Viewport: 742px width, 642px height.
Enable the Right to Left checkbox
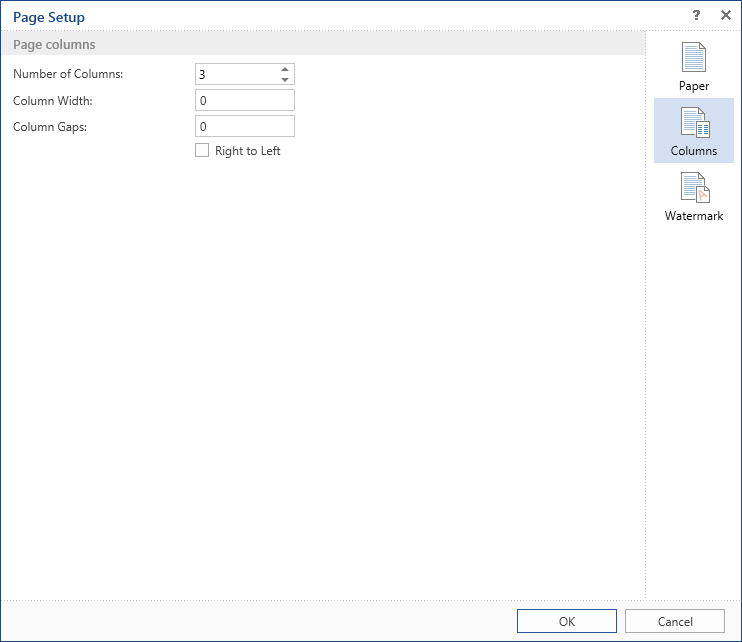coord(202,151)
